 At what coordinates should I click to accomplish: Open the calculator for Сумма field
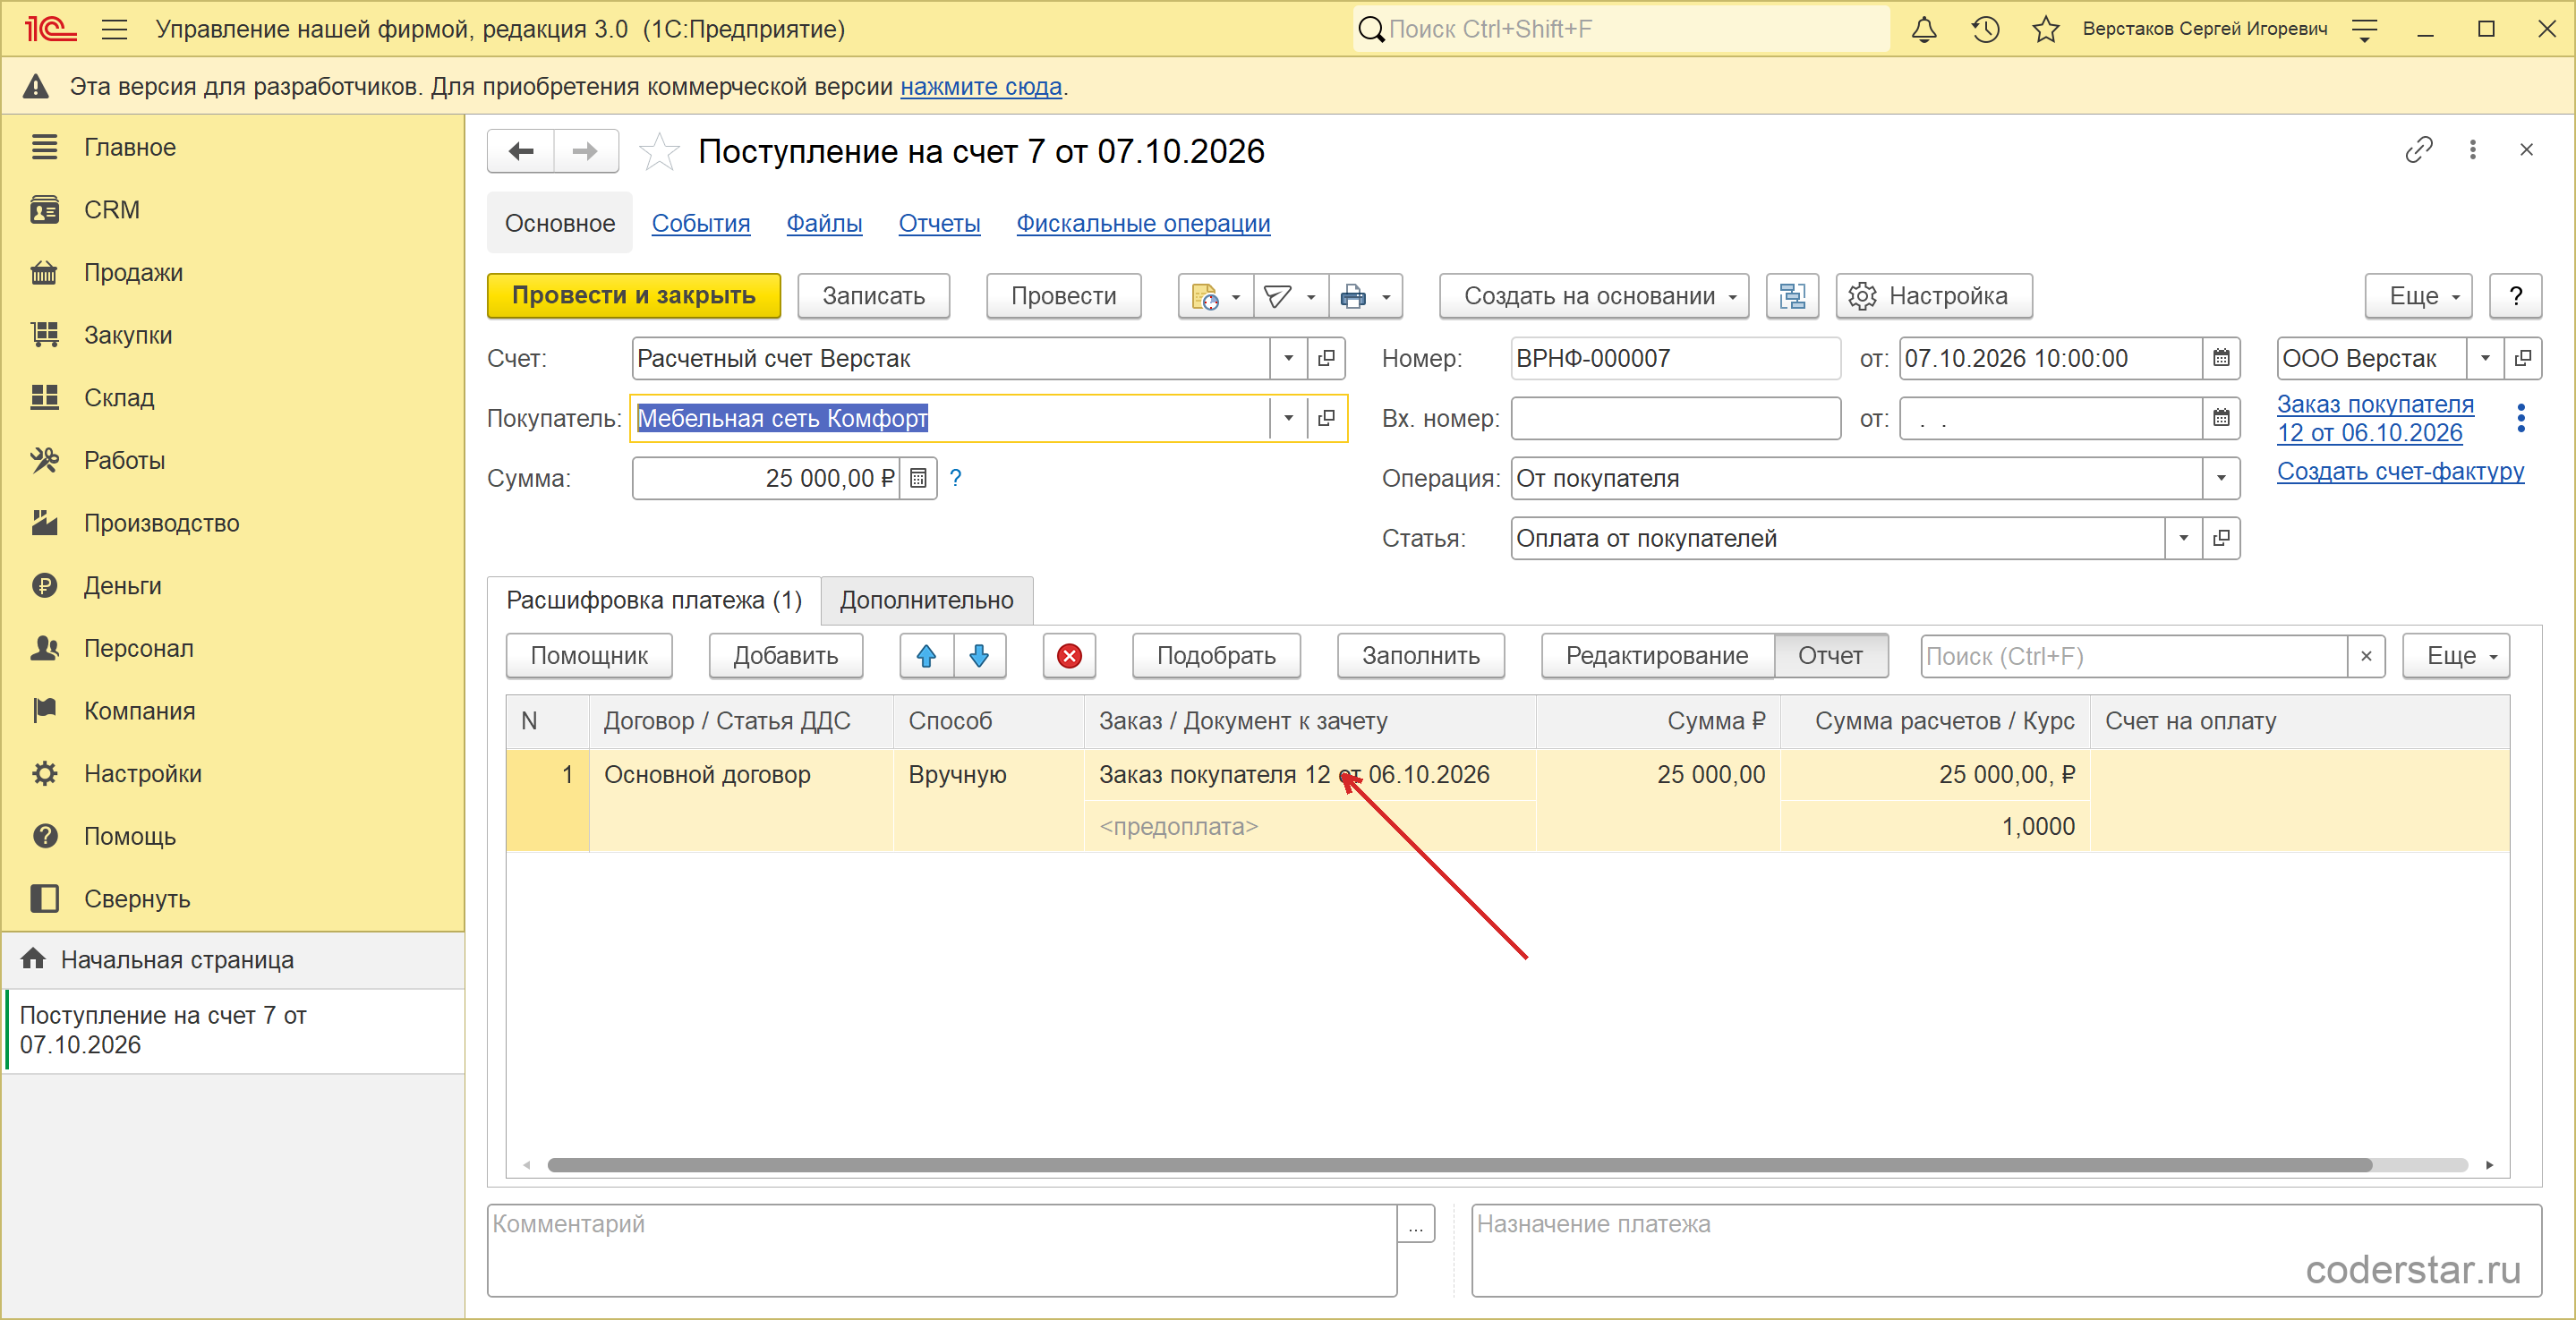coord(918,478)
